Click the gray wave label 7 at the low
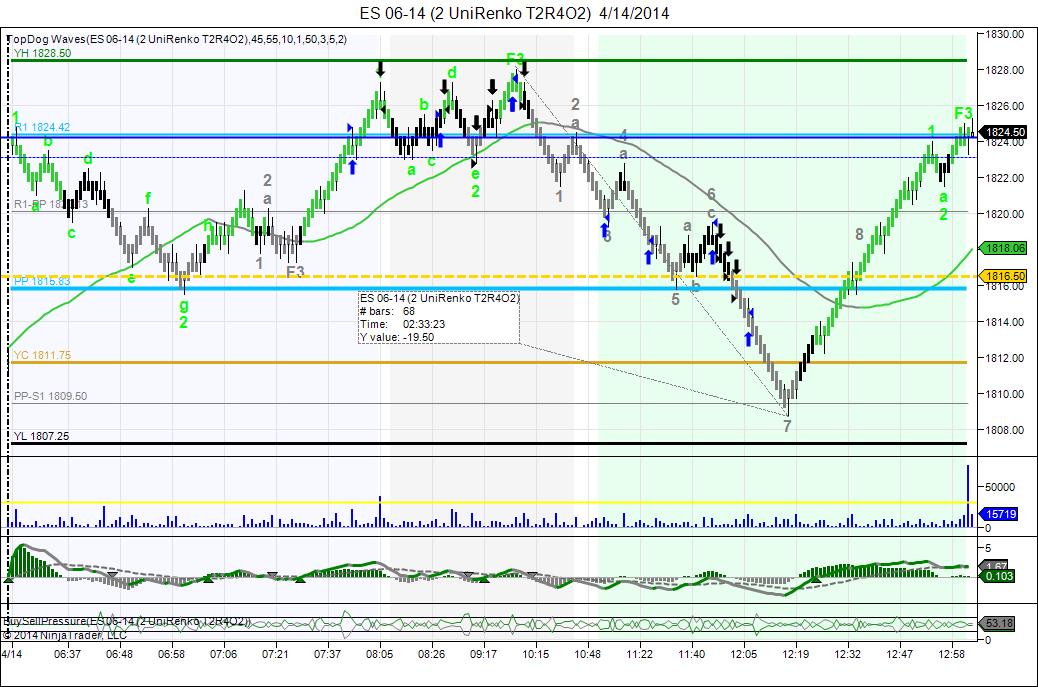Image resolution: width=1038 pixels, height=687 pixels. click(787, 426)
